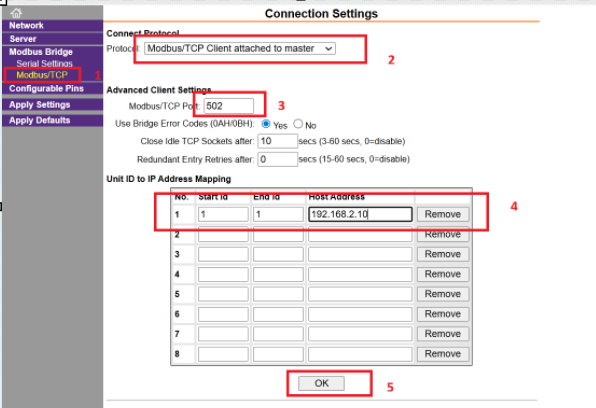The height and width of the screenshot is (408, 596).
Task: Click row 1 Start Id field
Action: click(223, 214)
